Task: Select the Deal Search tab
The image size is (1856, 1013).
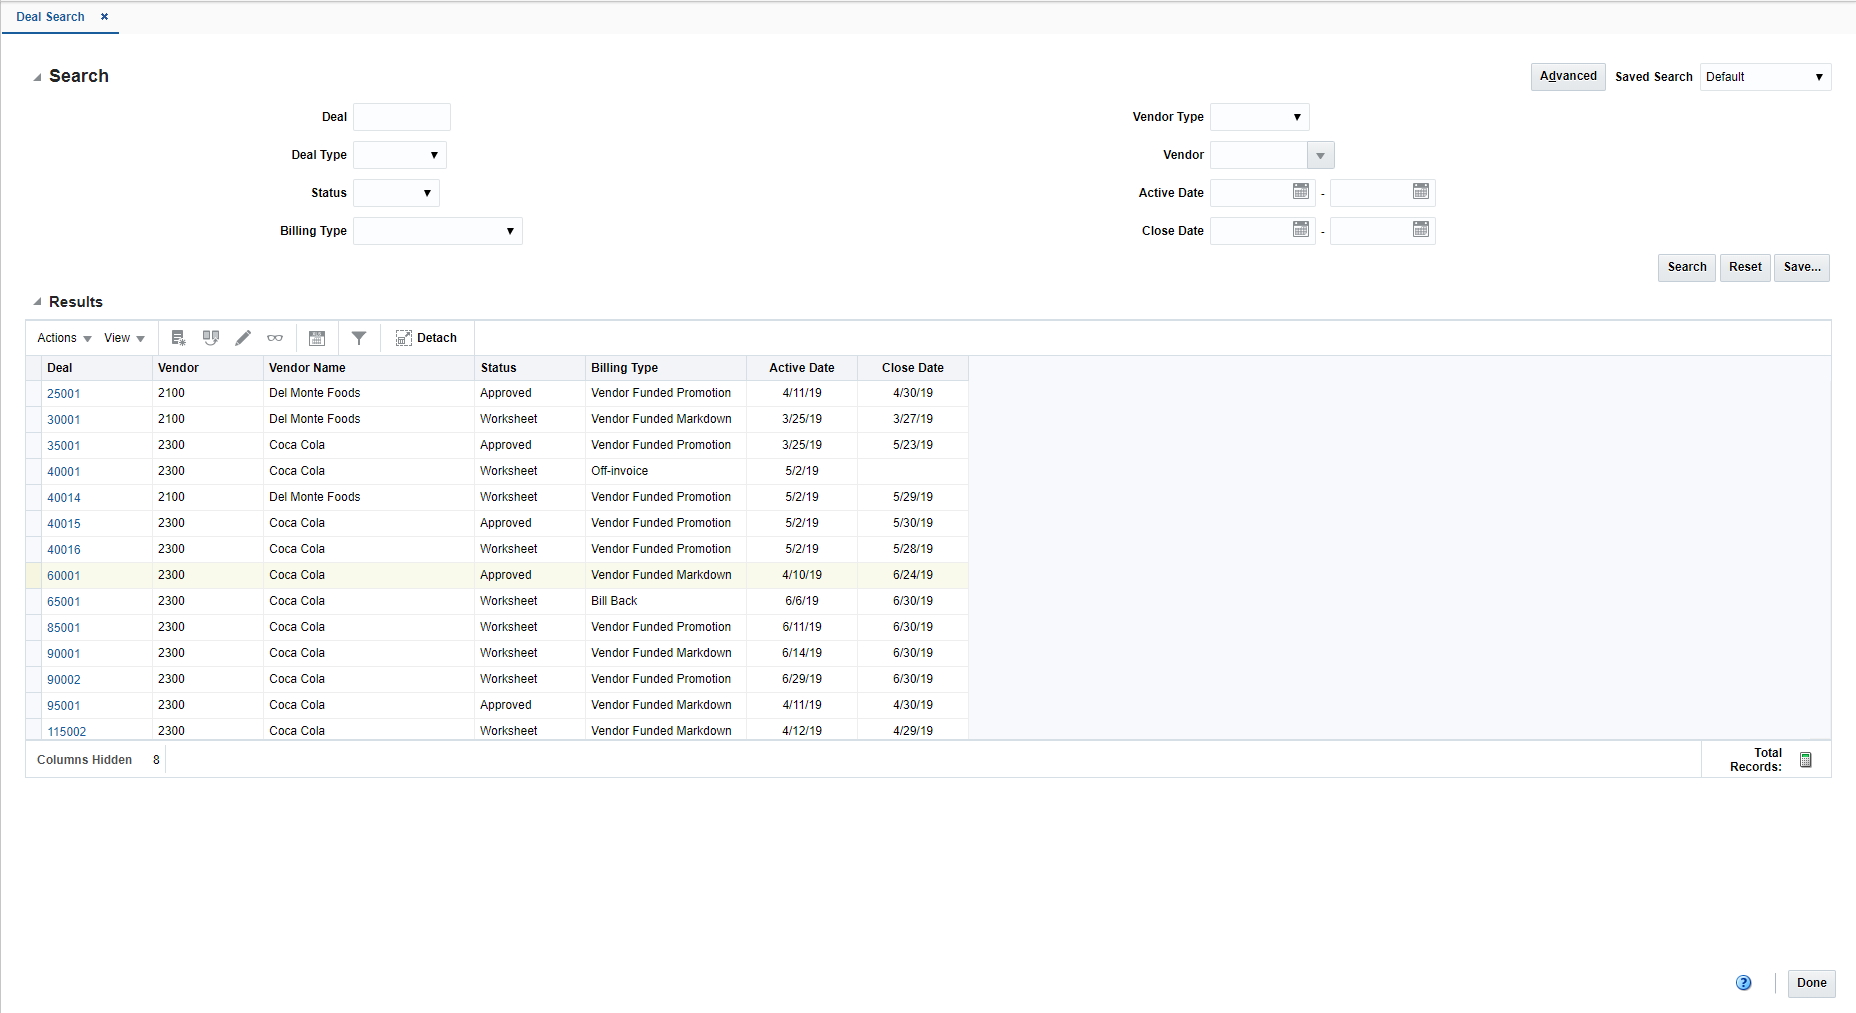Action: (50, 17)
